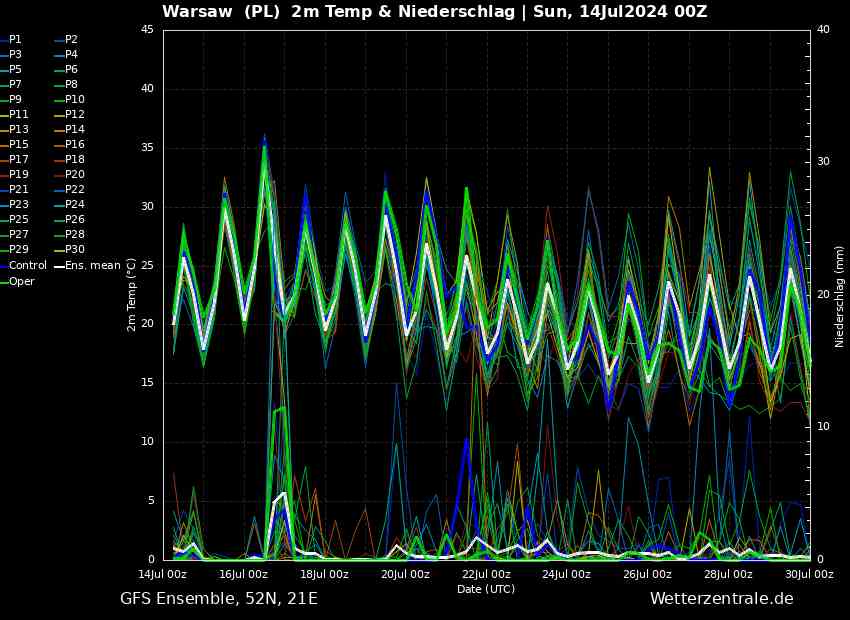Select the "16Jul 00z" date tick label
This screenshot has height=620, width=850.
pos(244,574)
